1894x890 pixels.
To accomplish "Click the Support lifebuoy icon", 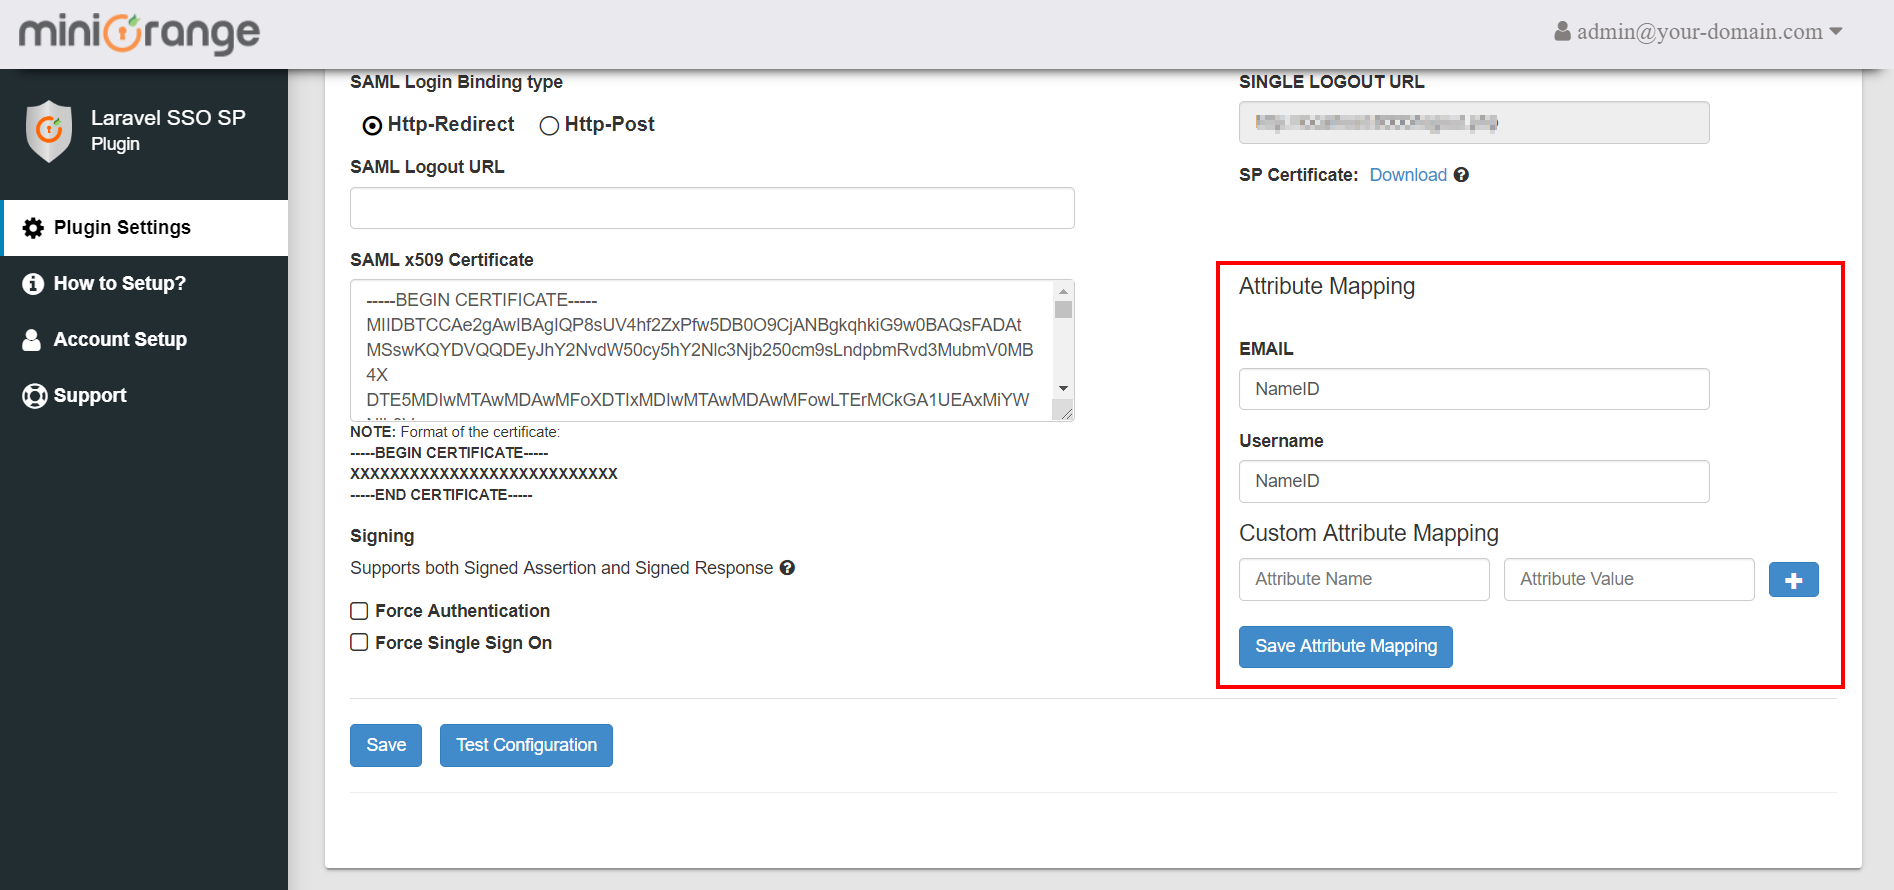I will click(34, 396).
